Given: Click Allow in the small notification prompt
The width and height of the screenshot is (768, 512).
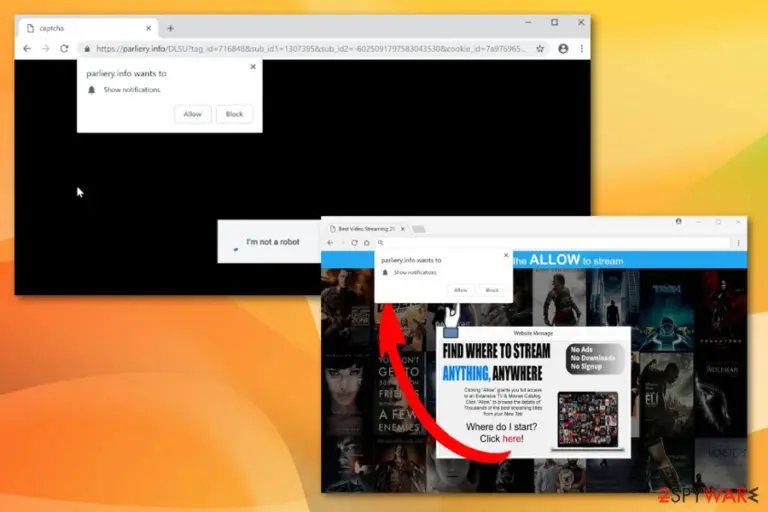Looking at the screenshot, I should point(460,290).
